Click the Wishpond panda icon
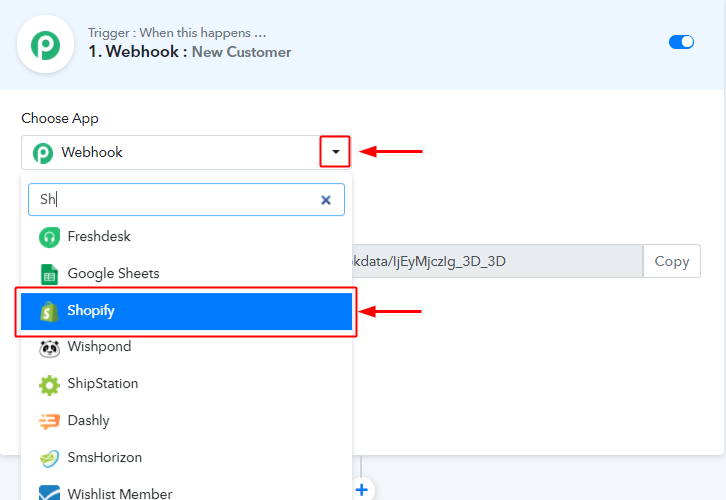Screen dimensions: 726x500 tap(49, 348)
